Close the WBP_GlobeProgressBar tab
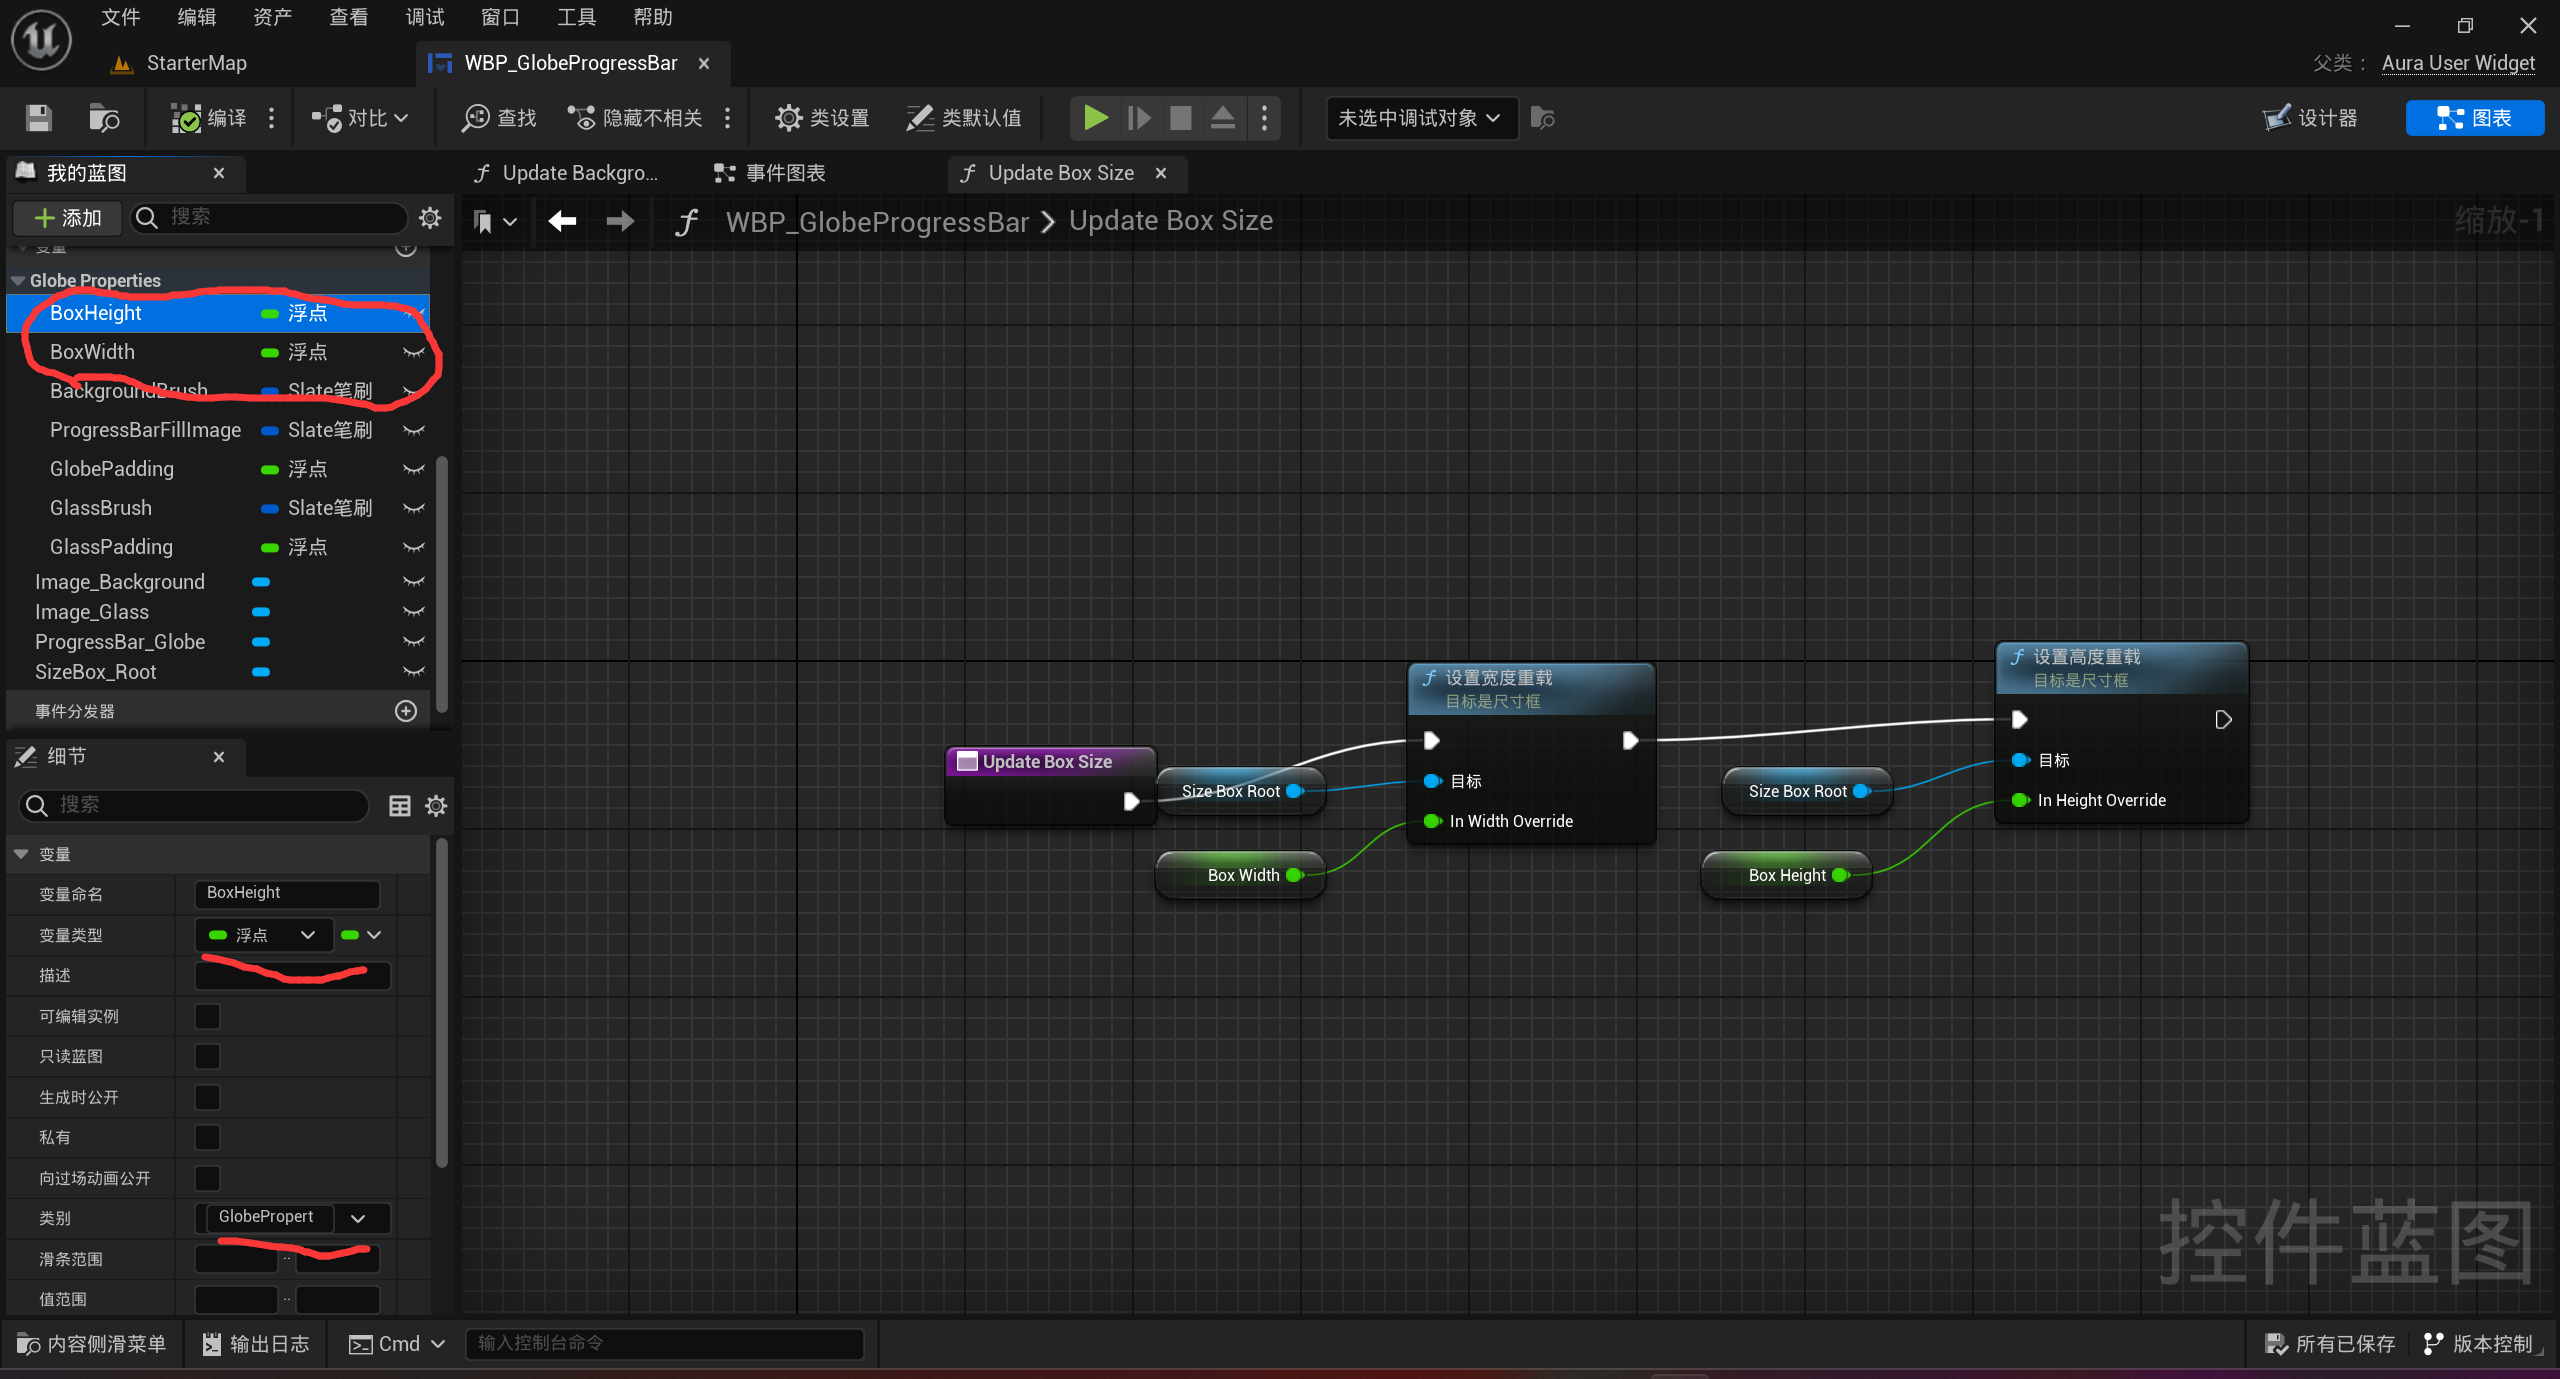Screen dimensions: 2560x1379 tap(704, 63)
